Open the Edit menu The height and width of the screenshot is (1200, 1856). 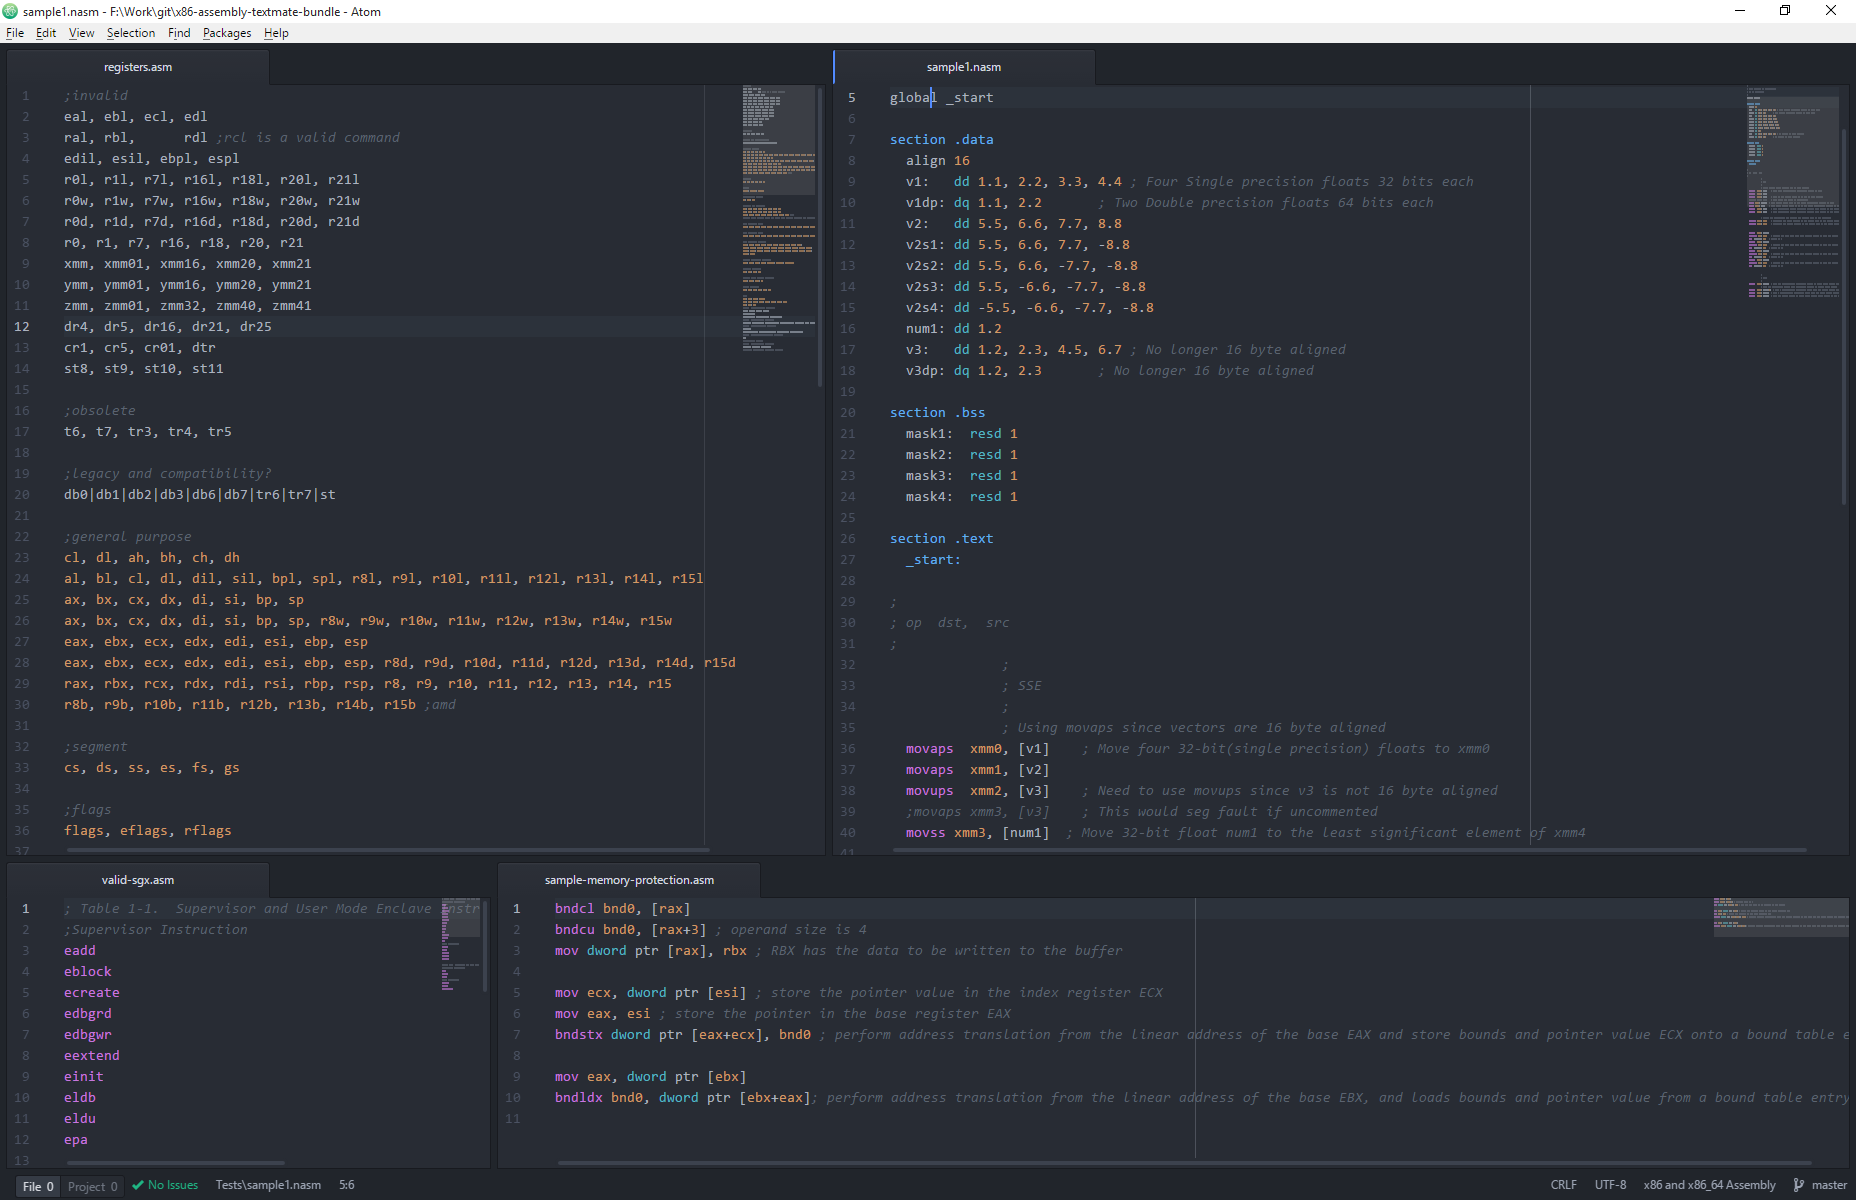(x=46, y=33)
